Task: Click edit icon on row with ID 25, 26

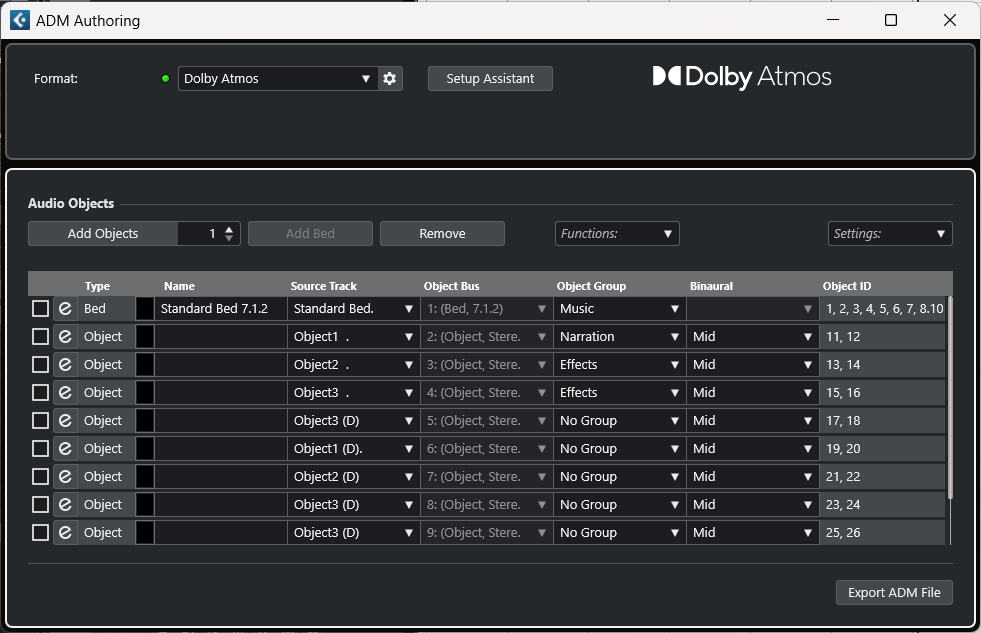Action: (x=65, y=533)
